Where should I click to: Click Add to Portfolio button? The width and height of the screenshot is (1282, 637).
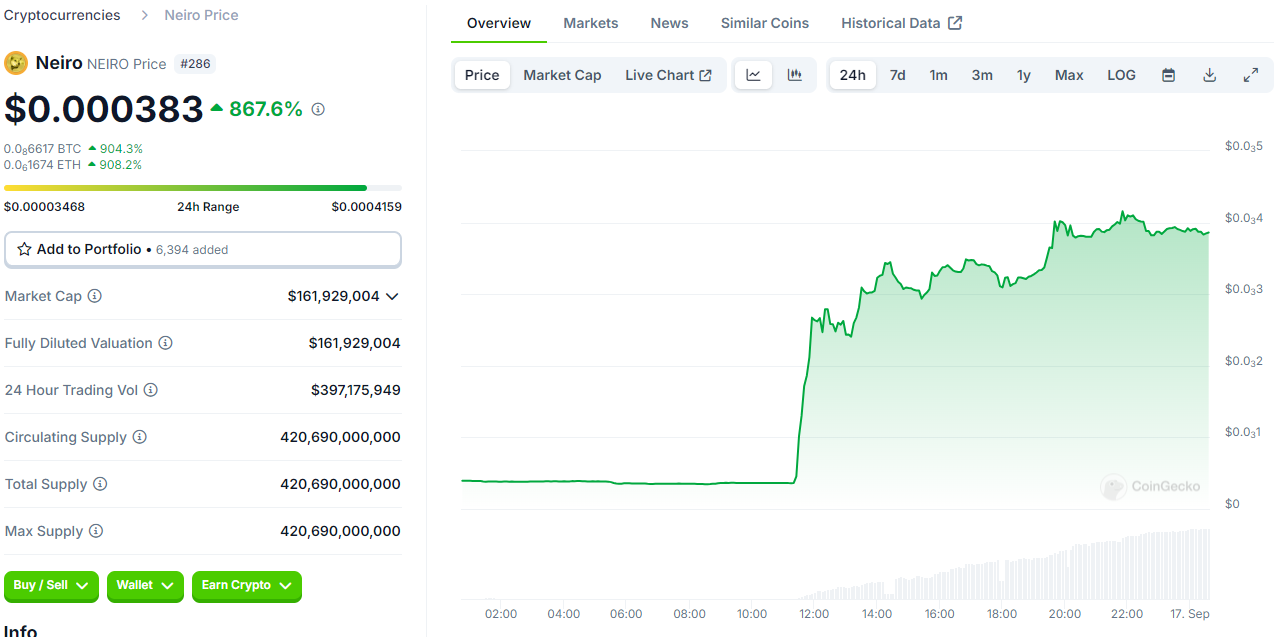203,249
